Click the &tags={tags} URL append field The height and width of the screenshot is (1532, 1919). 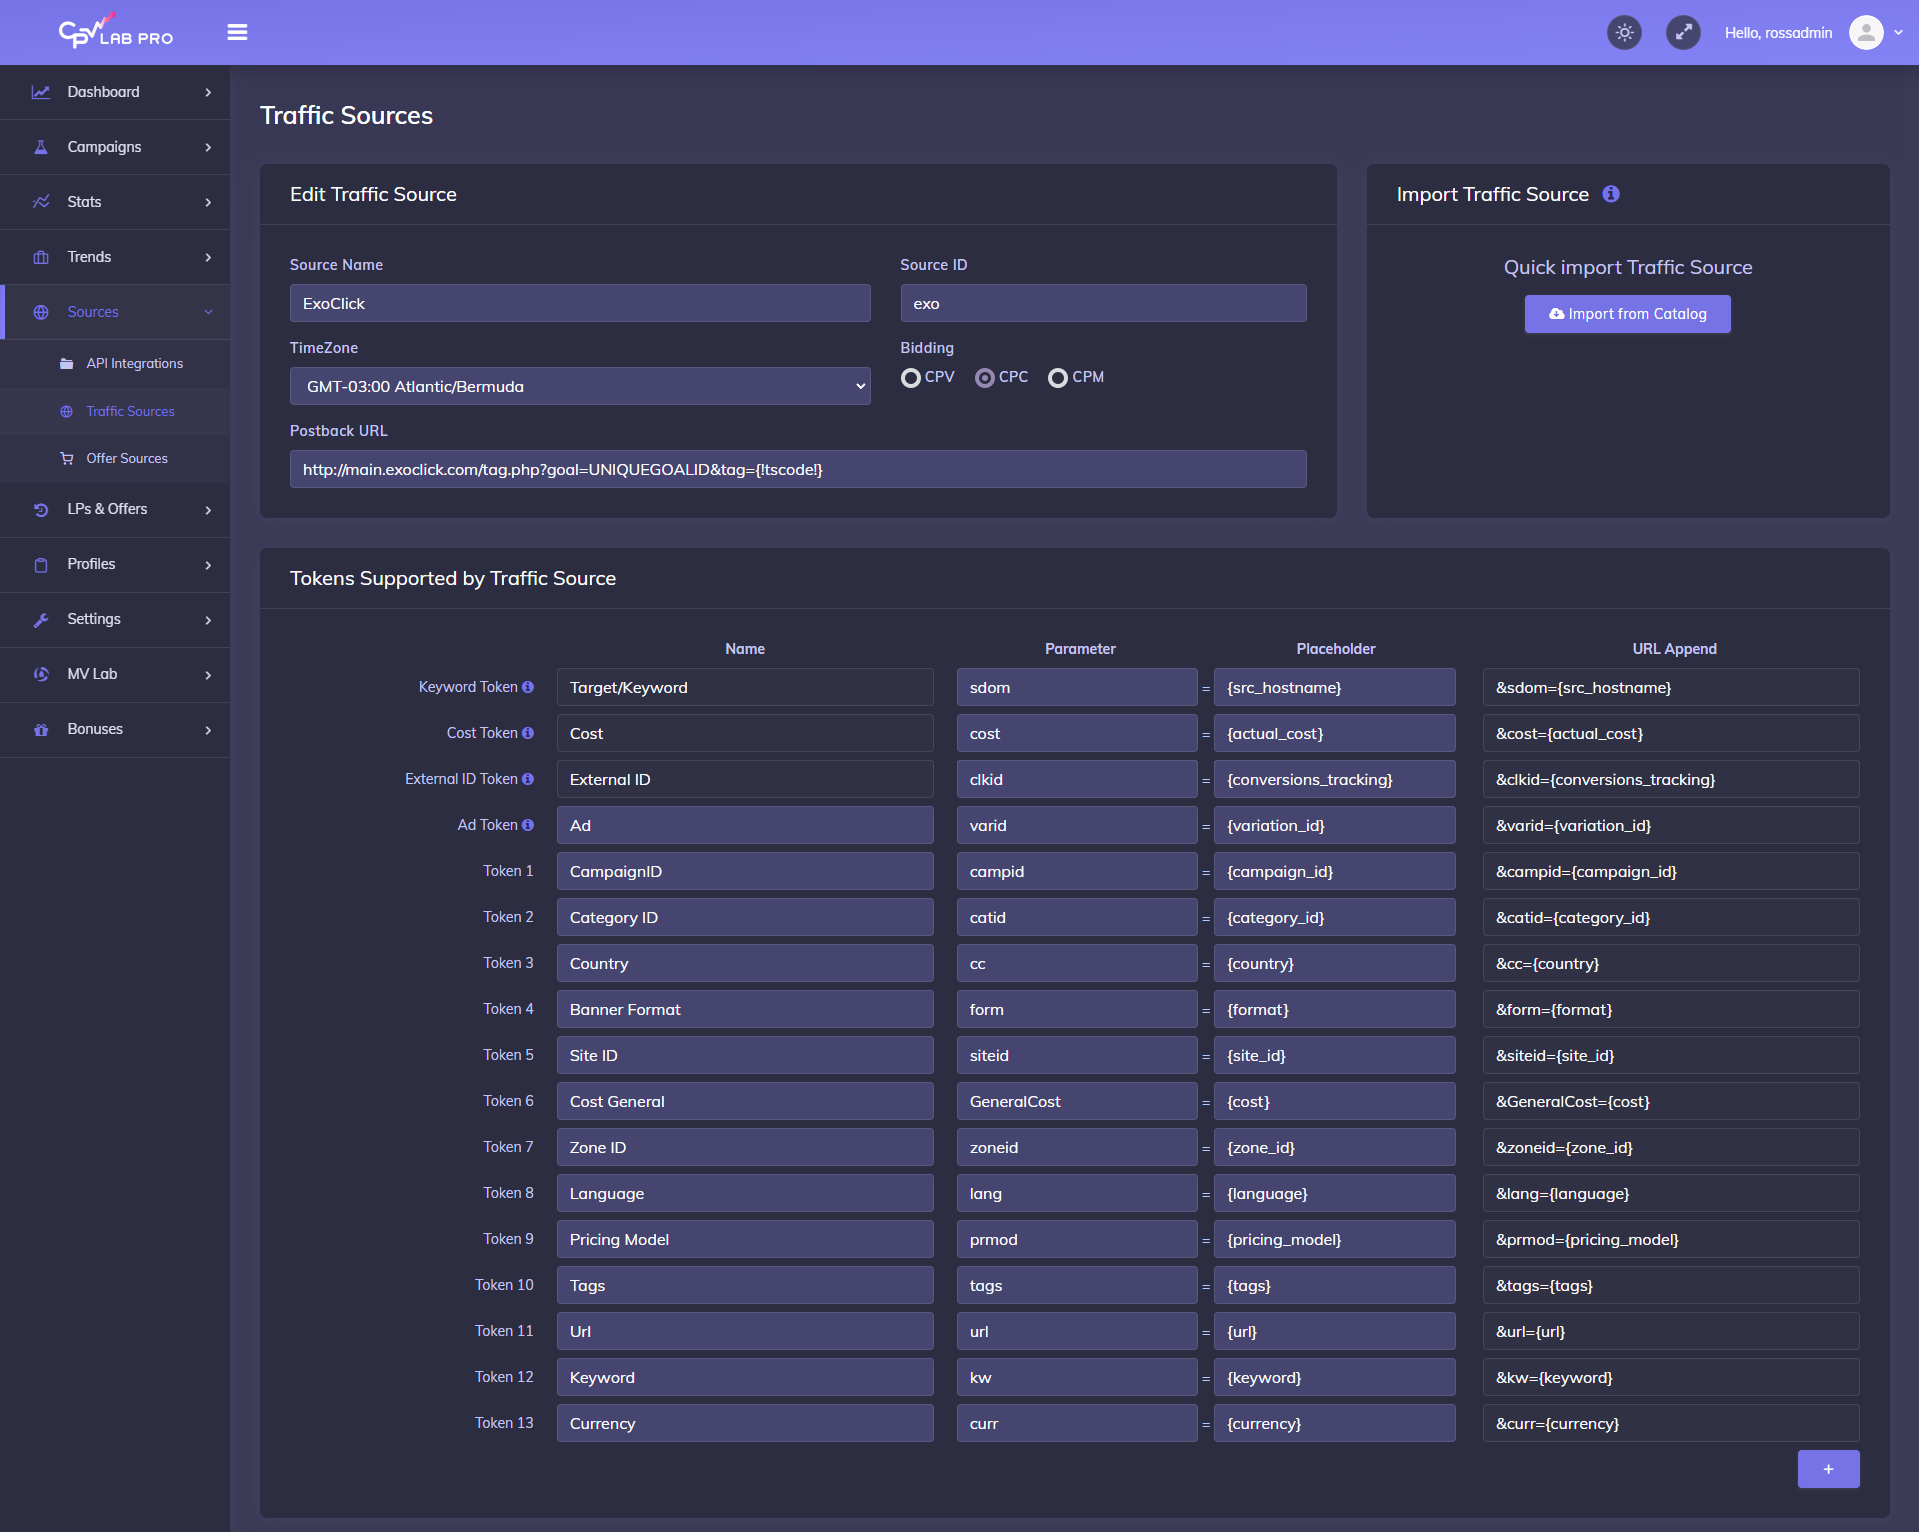click(x=1671, y=1285)
